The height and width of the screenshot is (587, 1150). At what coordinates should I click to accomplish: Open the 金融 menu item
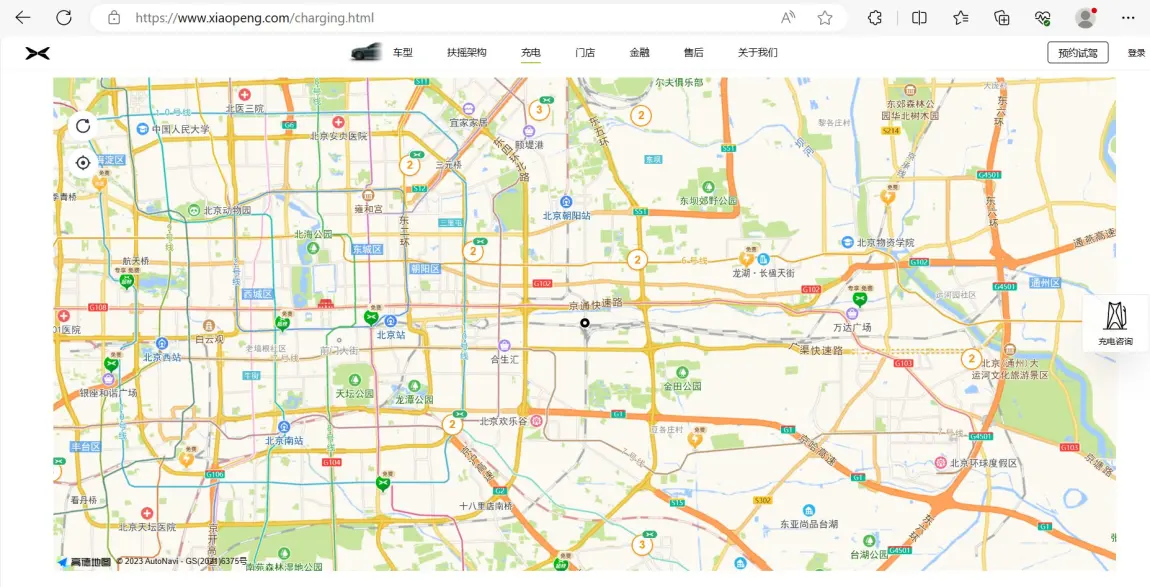[x=640, y=53]
